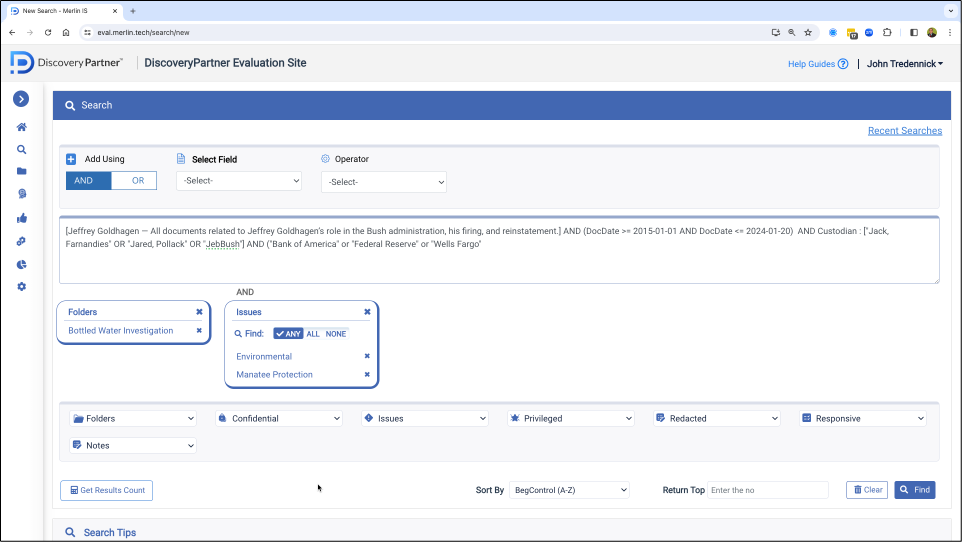
Task: Switch the Add Using toggle to OR
Action: 138,181
